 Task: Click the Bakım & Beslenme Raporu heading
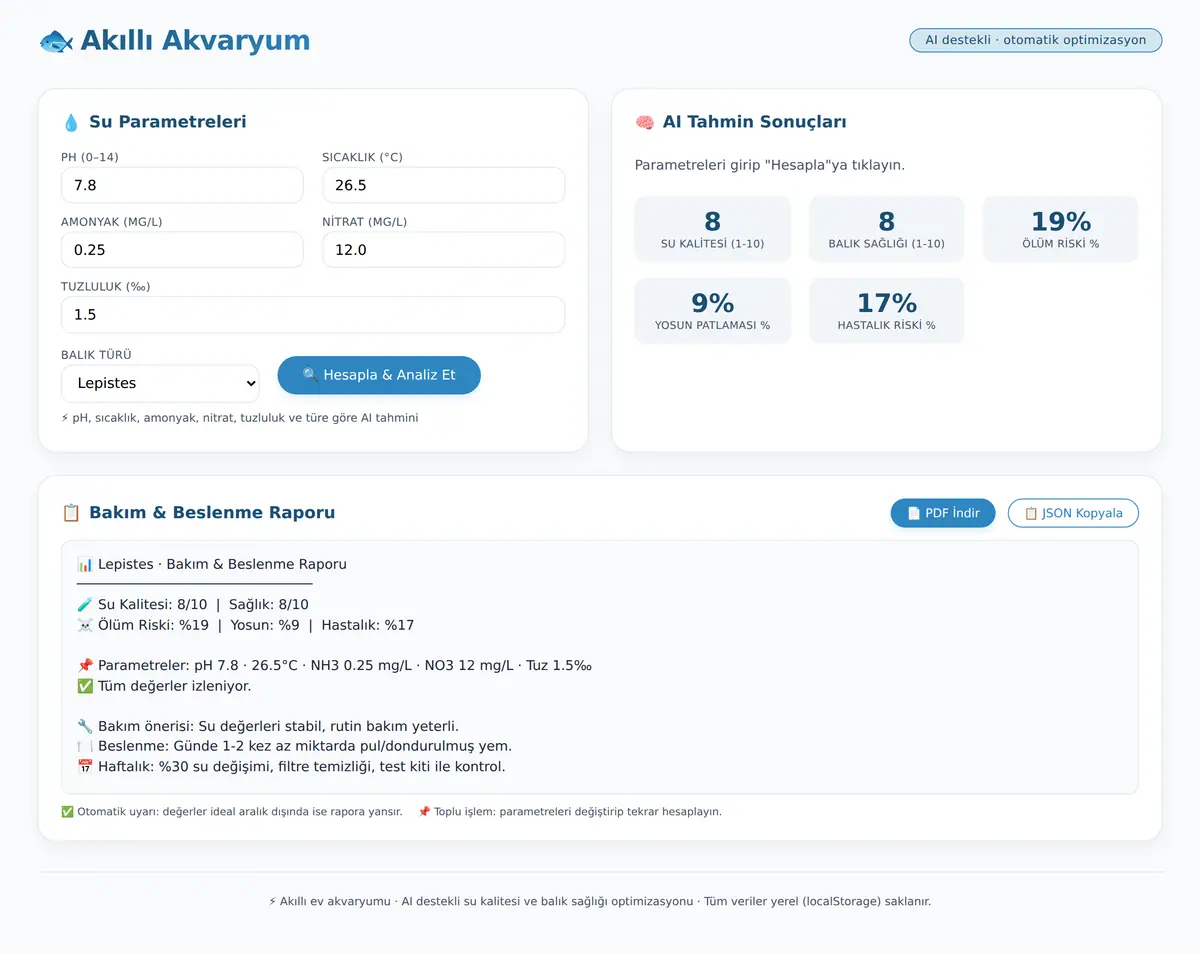point(212,513)
